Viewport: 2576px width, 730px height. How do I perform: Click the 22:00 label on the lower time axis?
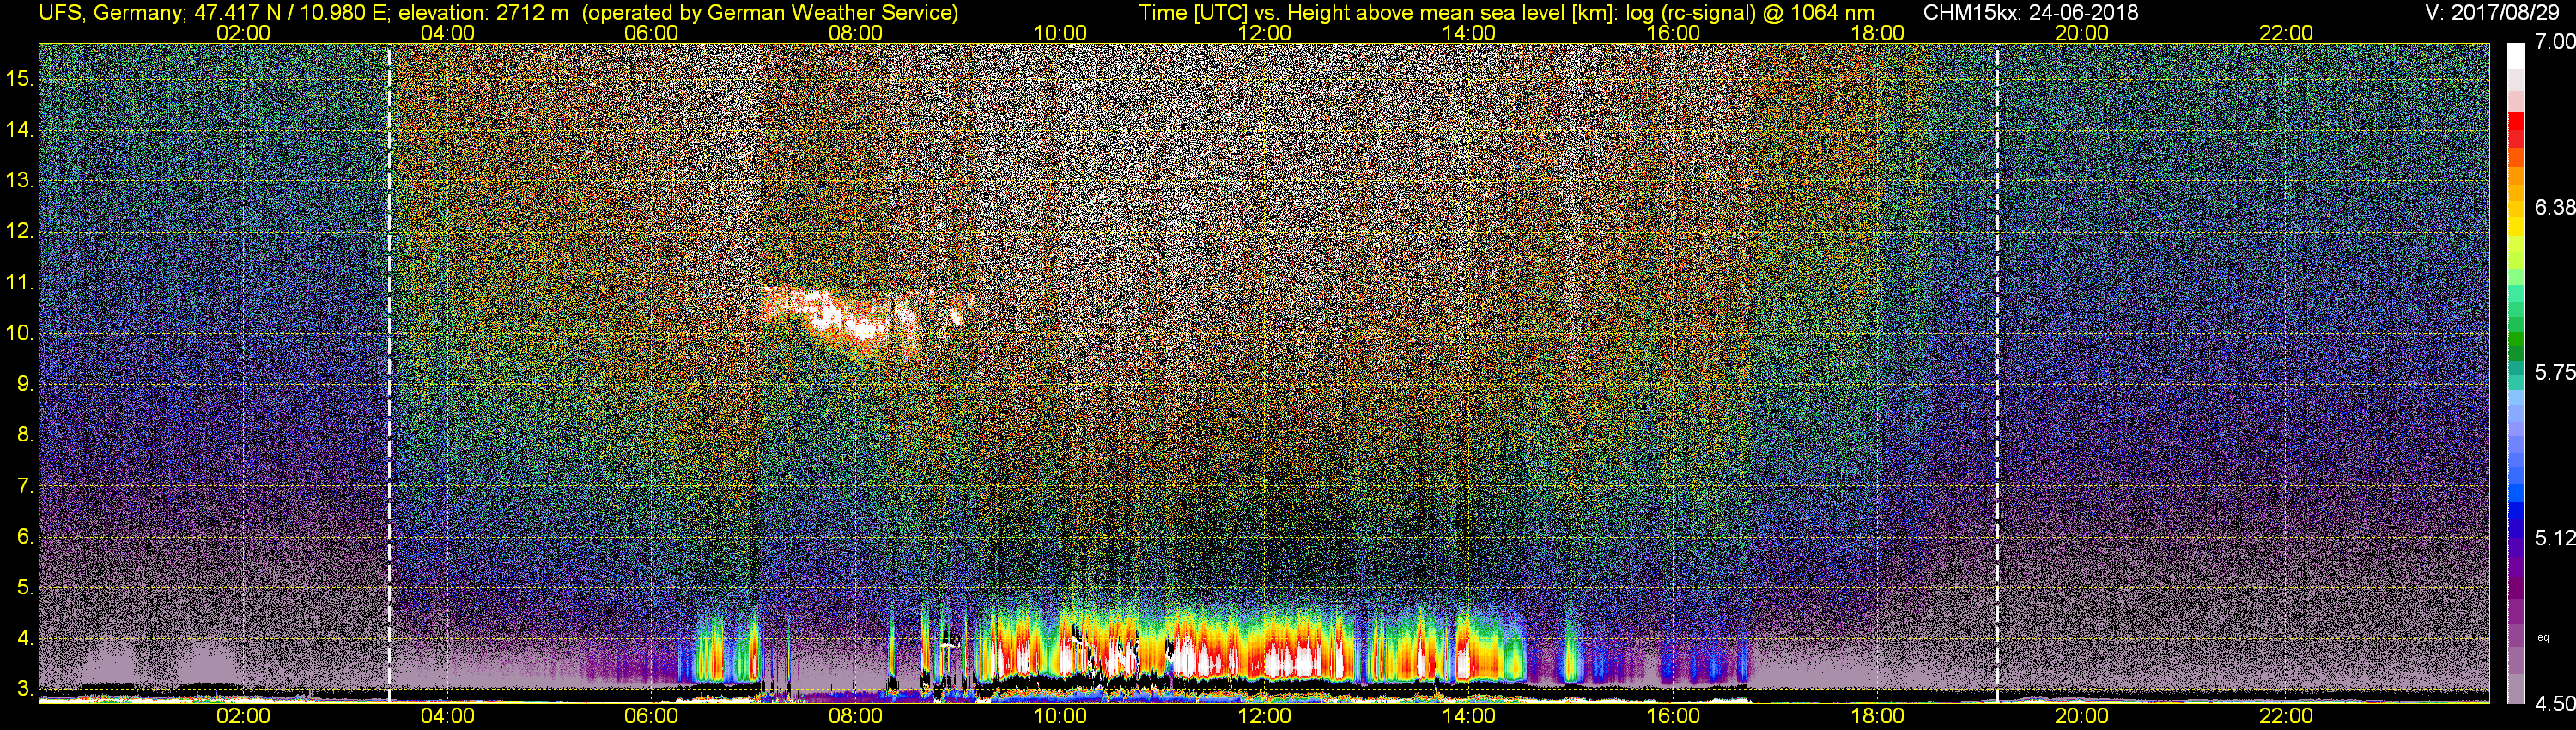coord(2286,716)
